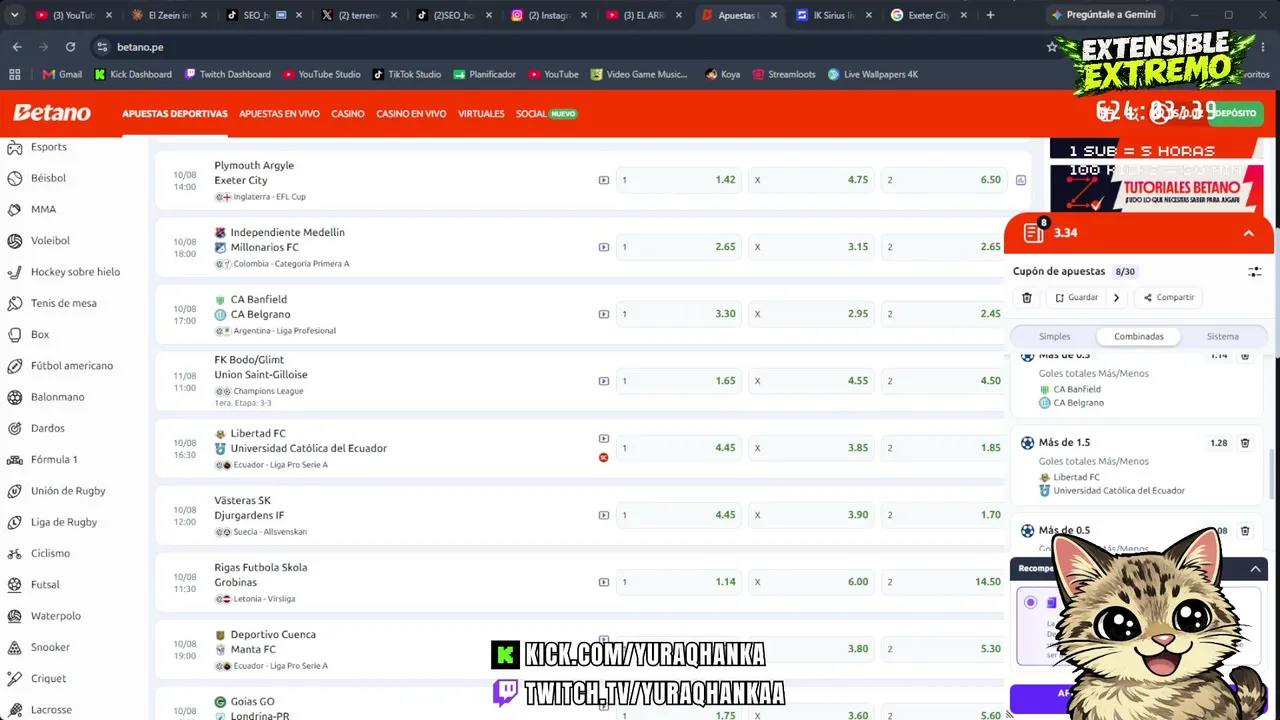Click the Guardar bet slip button
Viewport: 1280px width, 720px height.
point(1076,297)
